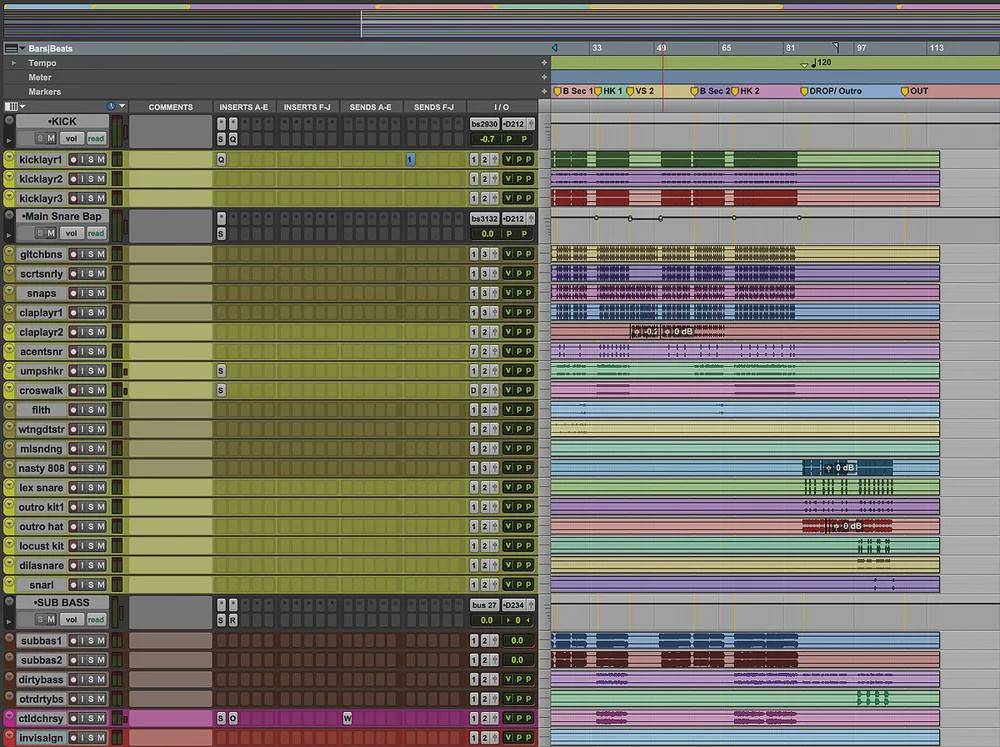Click the Main Snare Bap volume value field
Screen dimensions: 1000x747
click(x=484, y=233)
